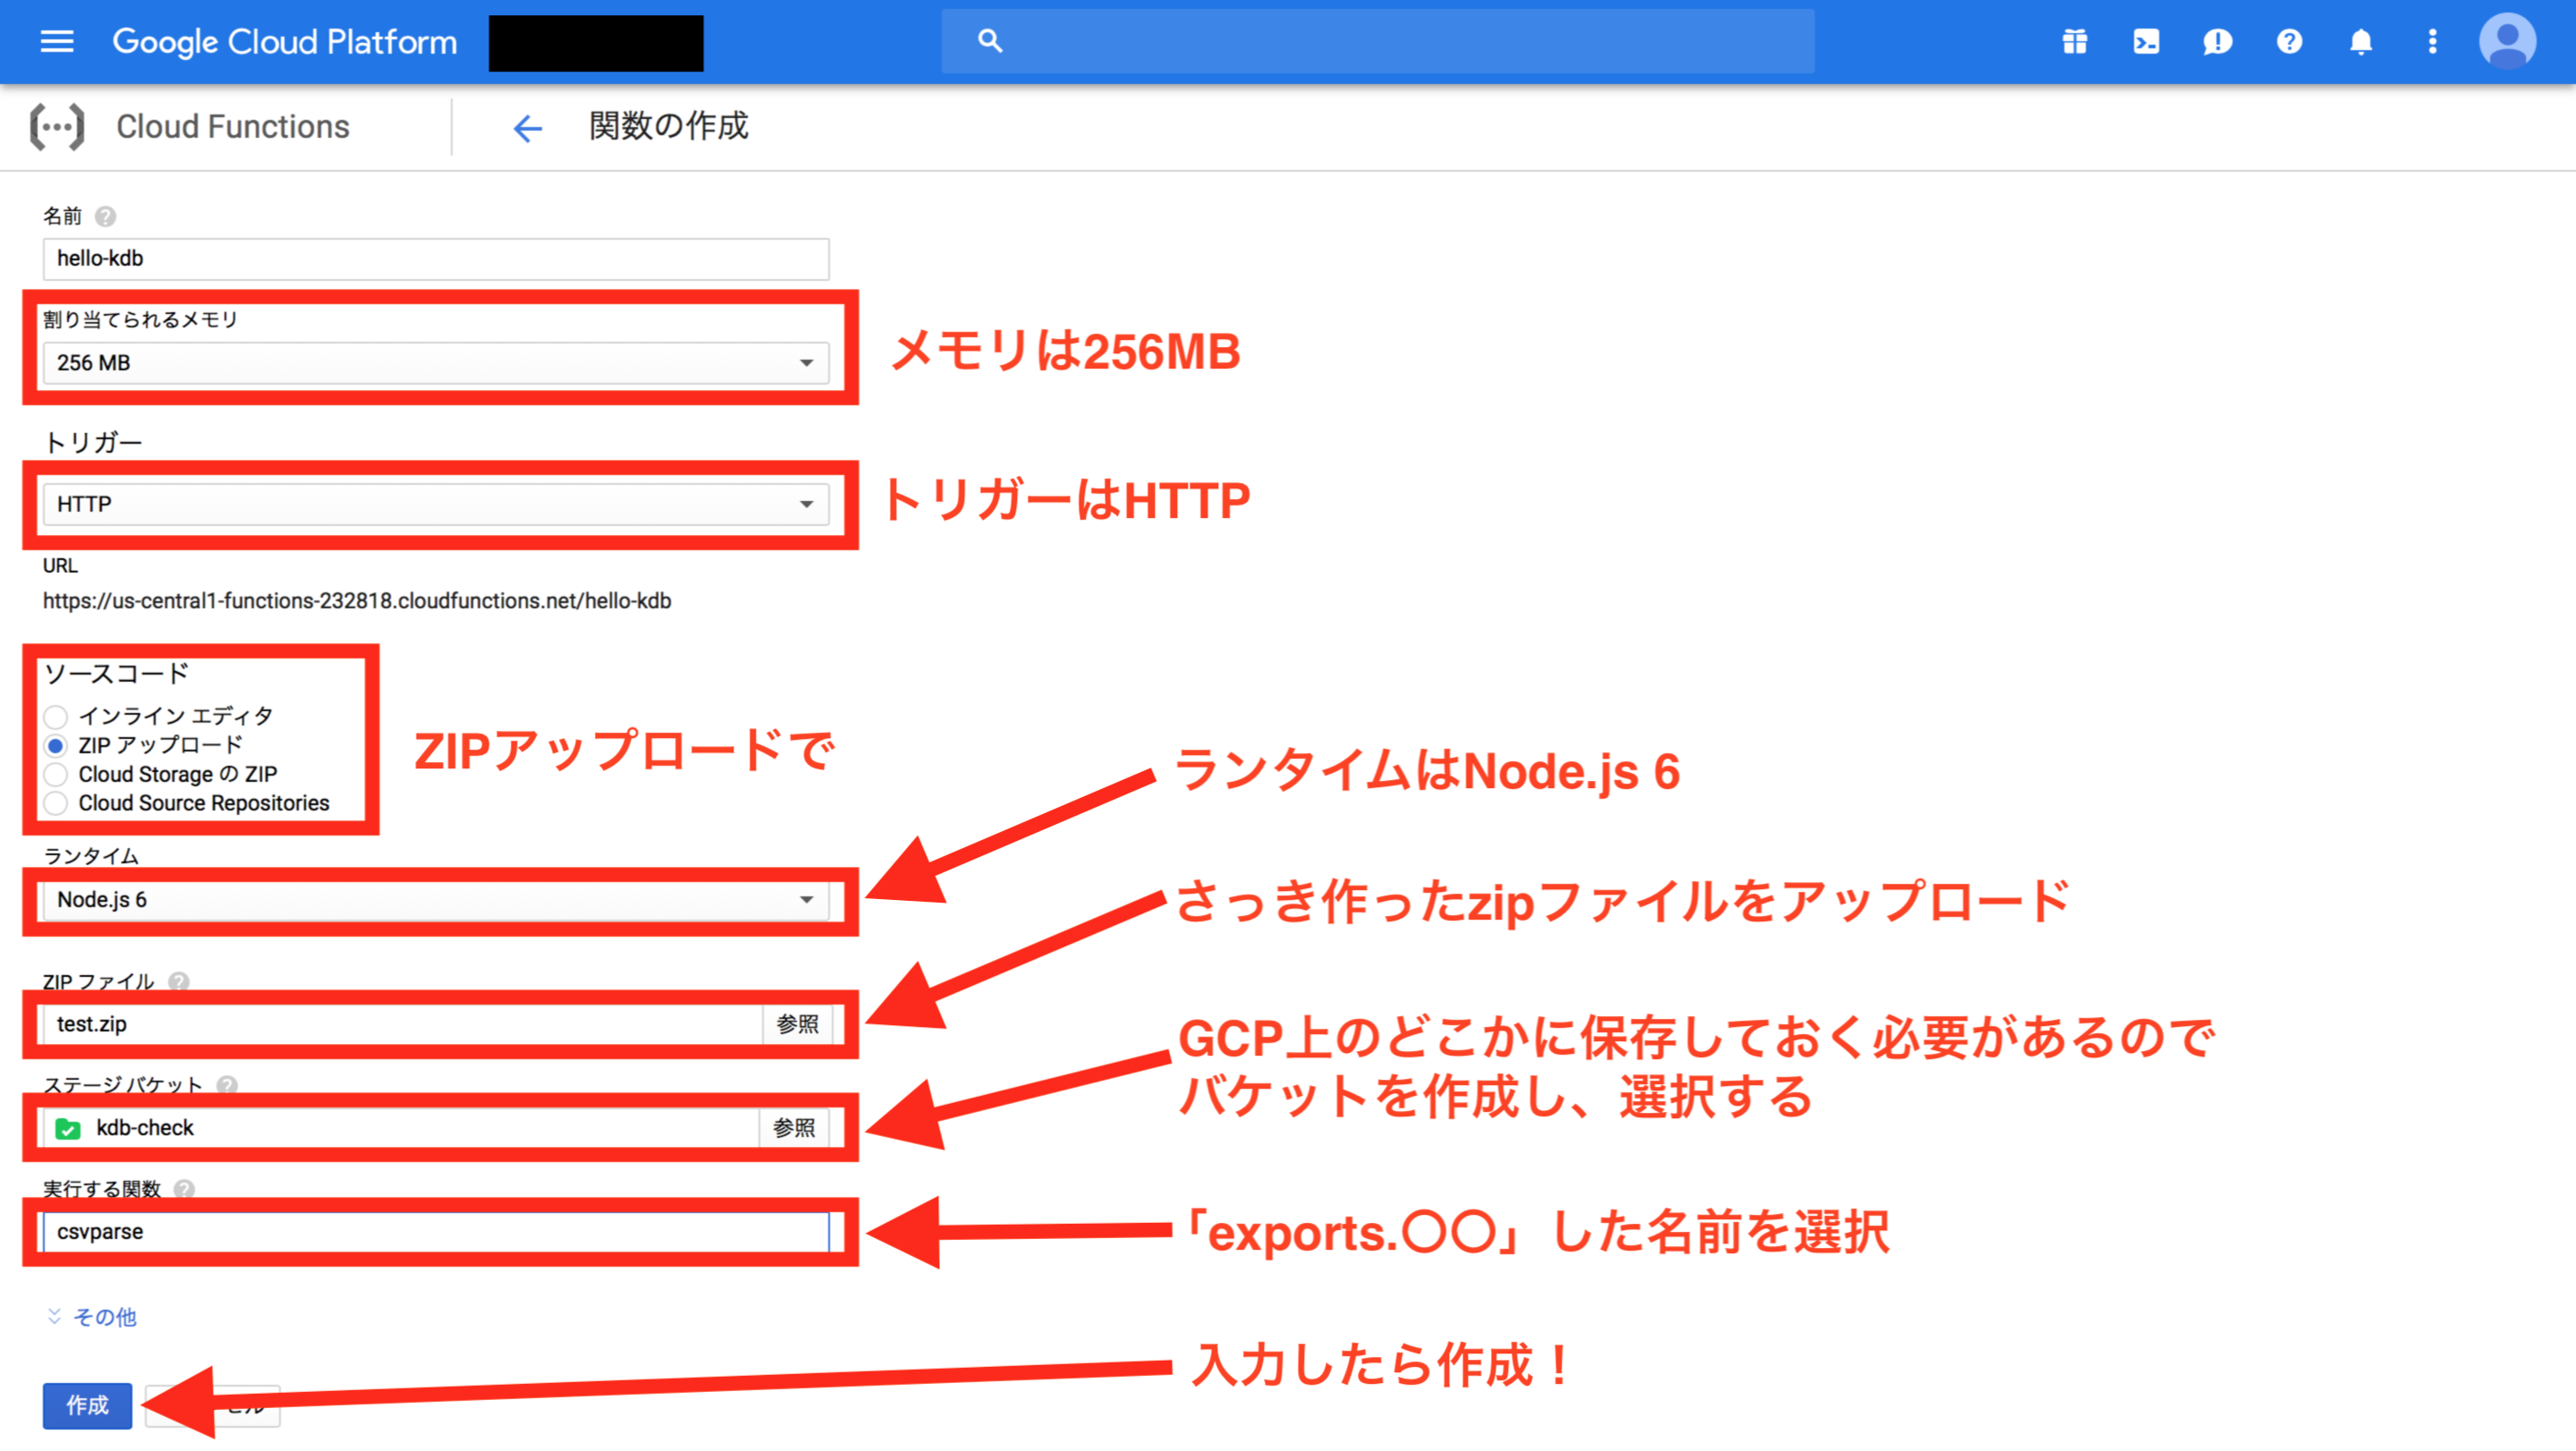Open the account avatar menu

click(x=2507, y=41)
